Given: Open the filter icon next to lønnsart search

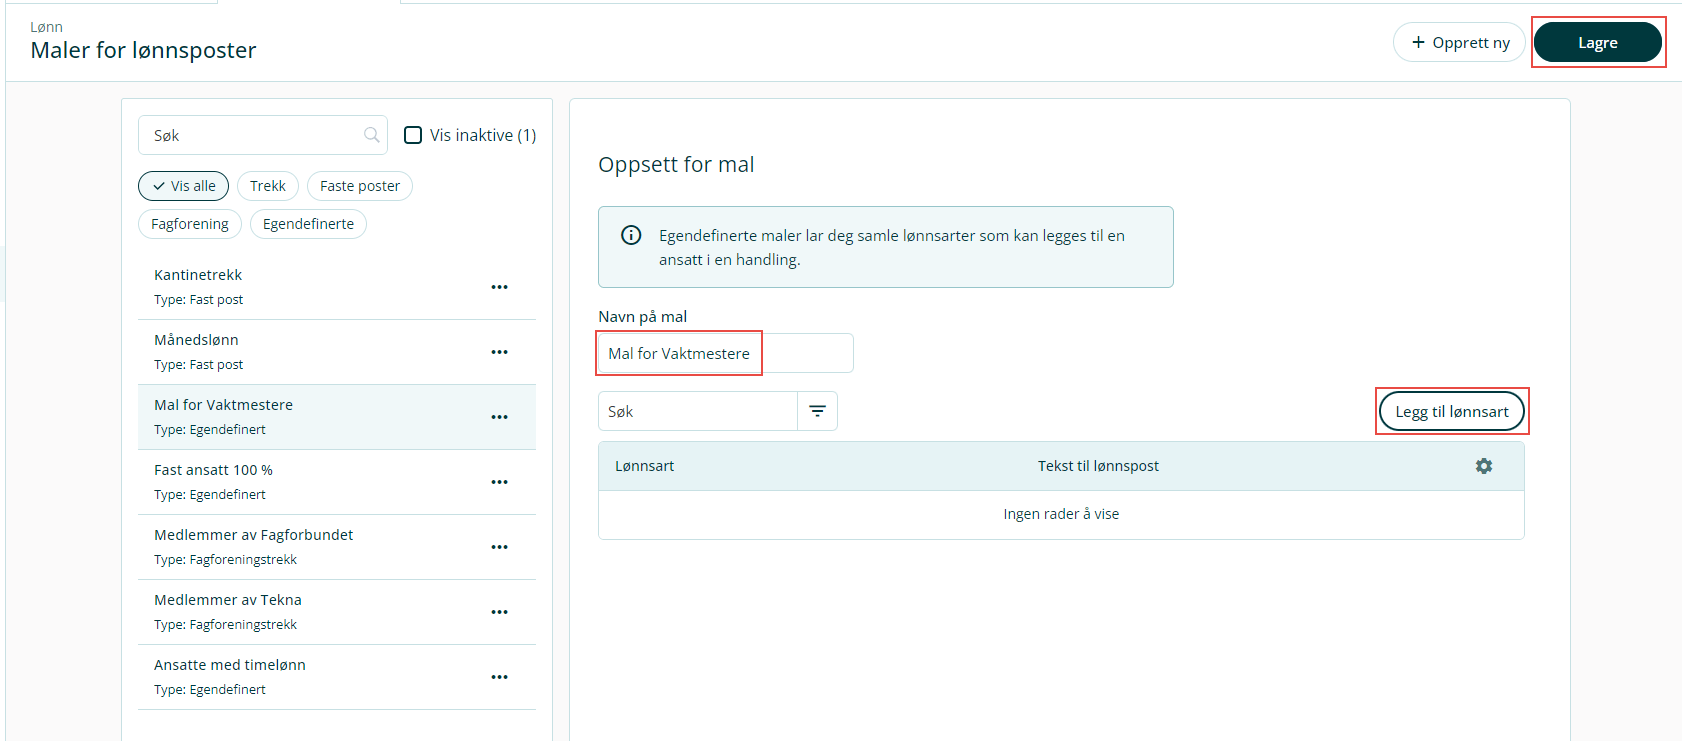Looking at the screenshot, I should pyautogui.click(x=817, y=411).
